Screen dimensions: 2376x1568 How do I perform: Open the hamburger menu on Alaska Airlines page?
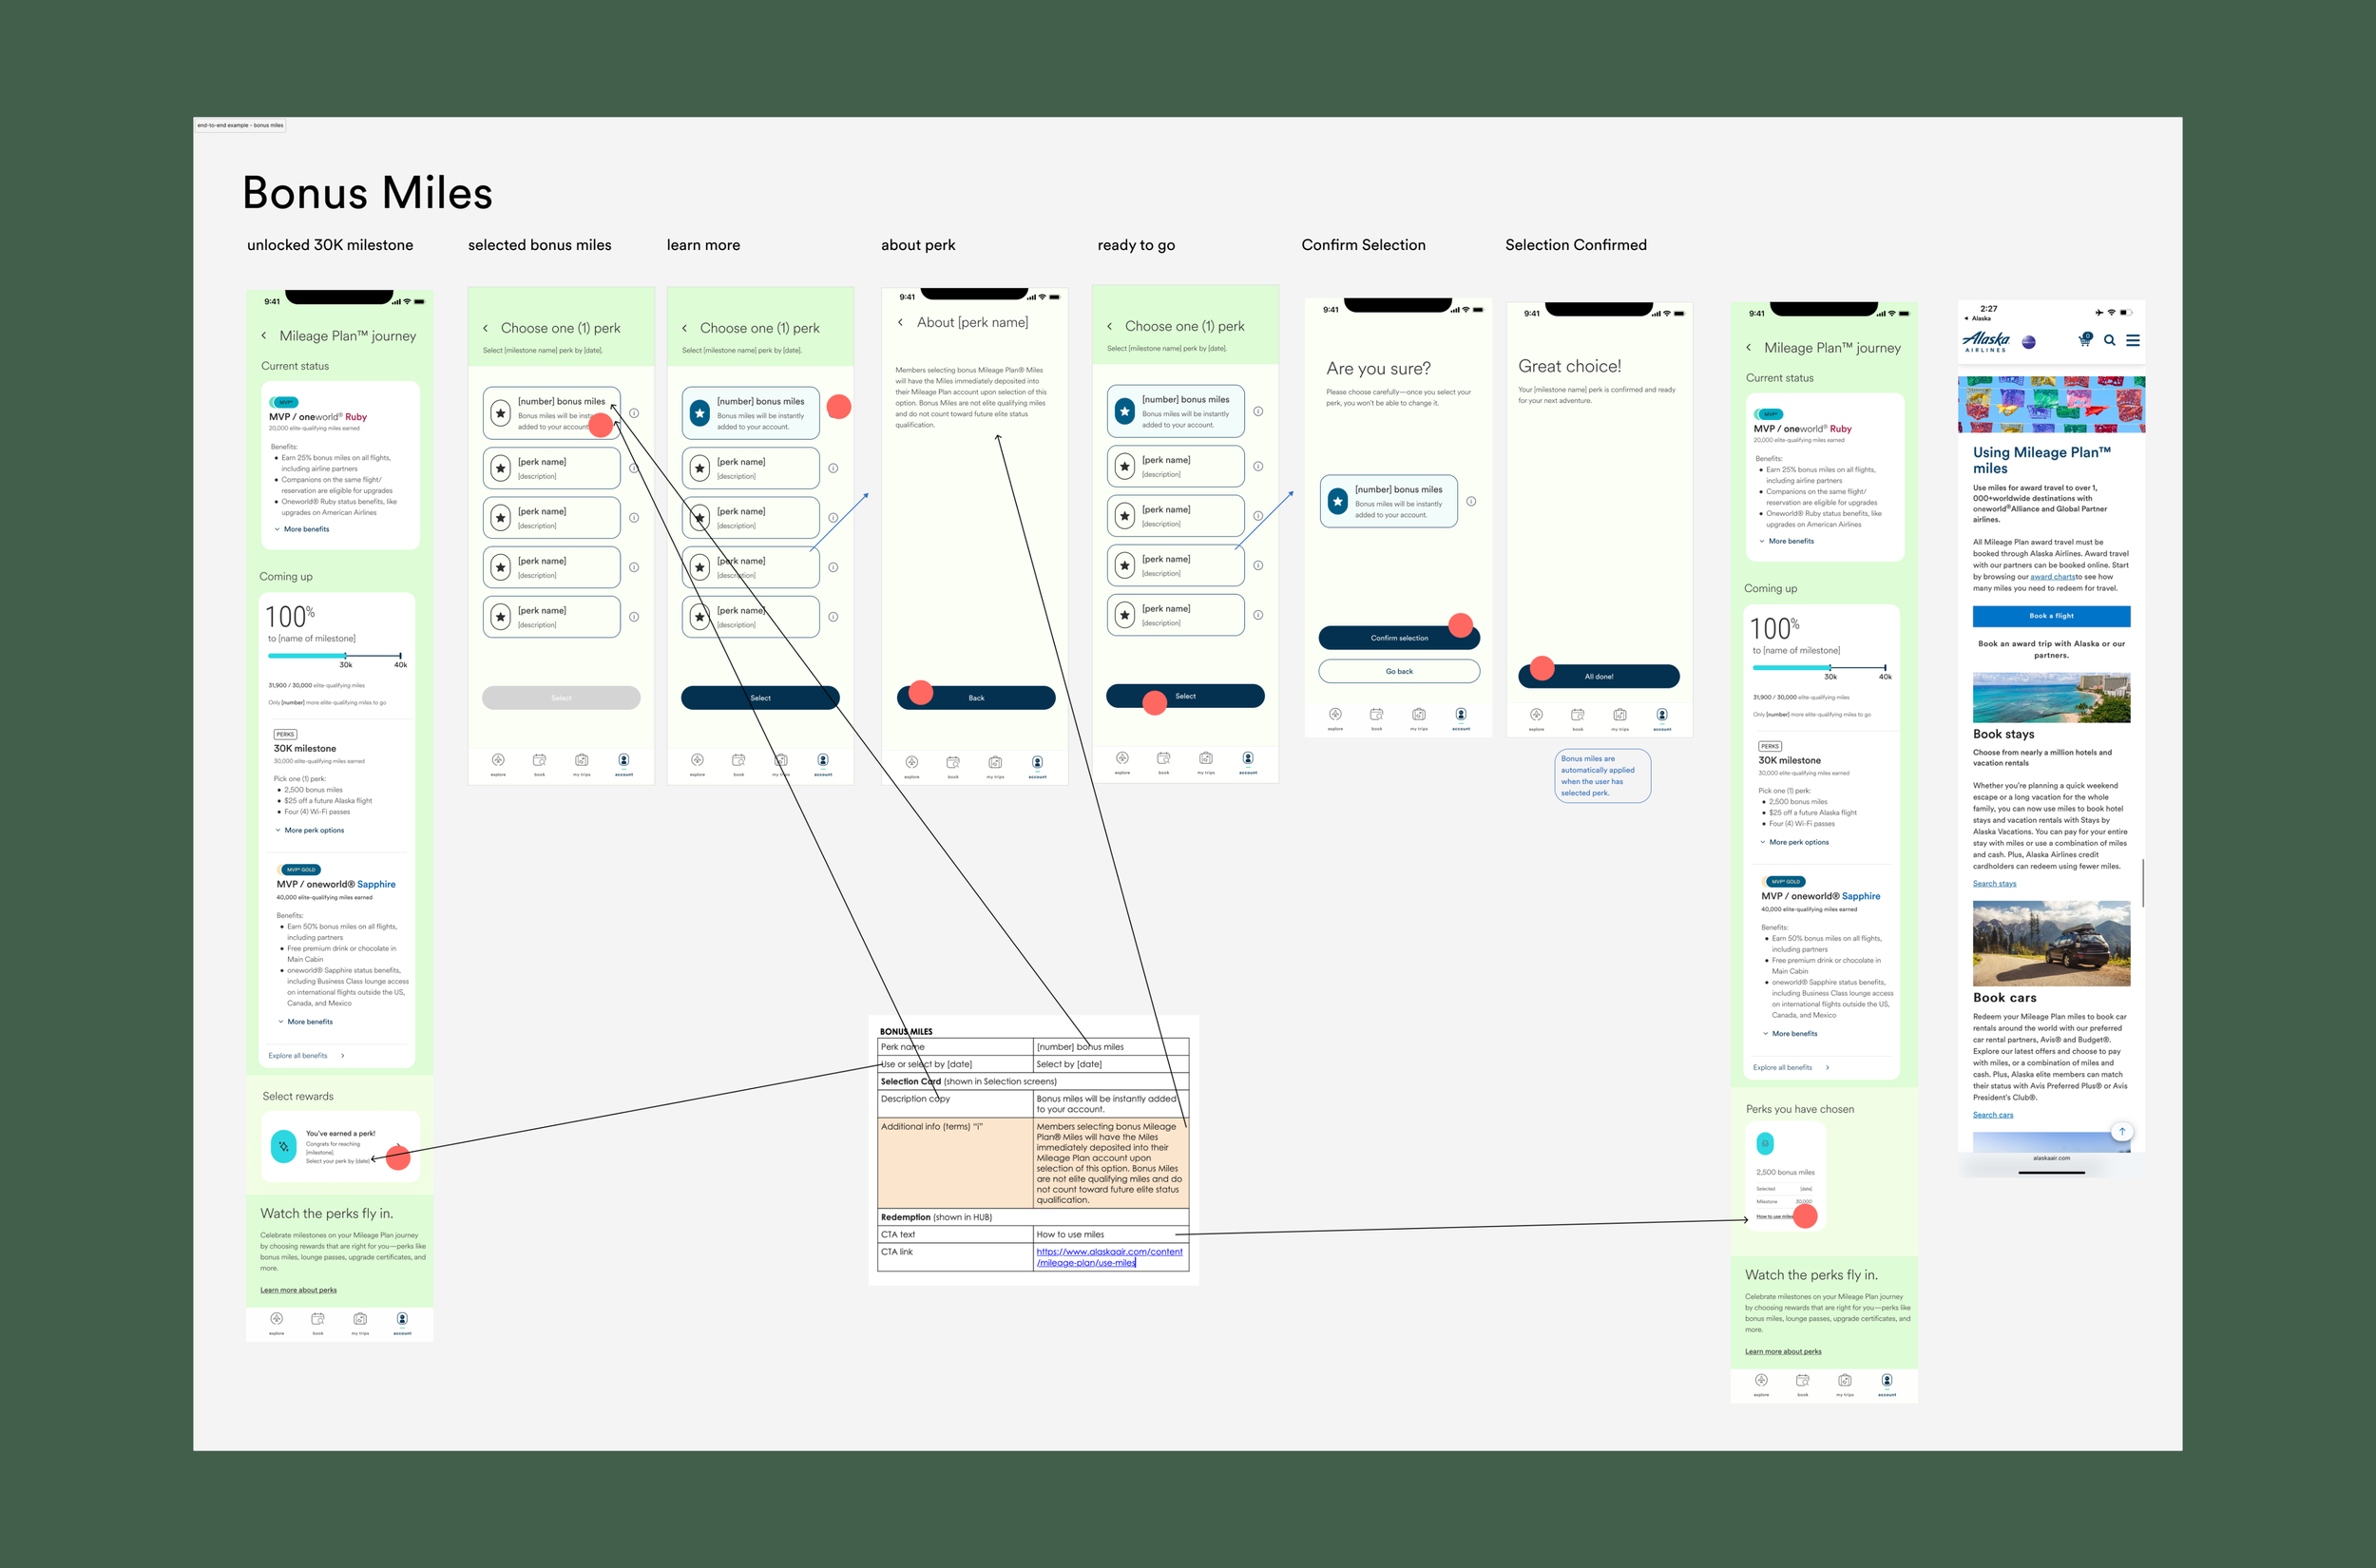pos(2133,341)
